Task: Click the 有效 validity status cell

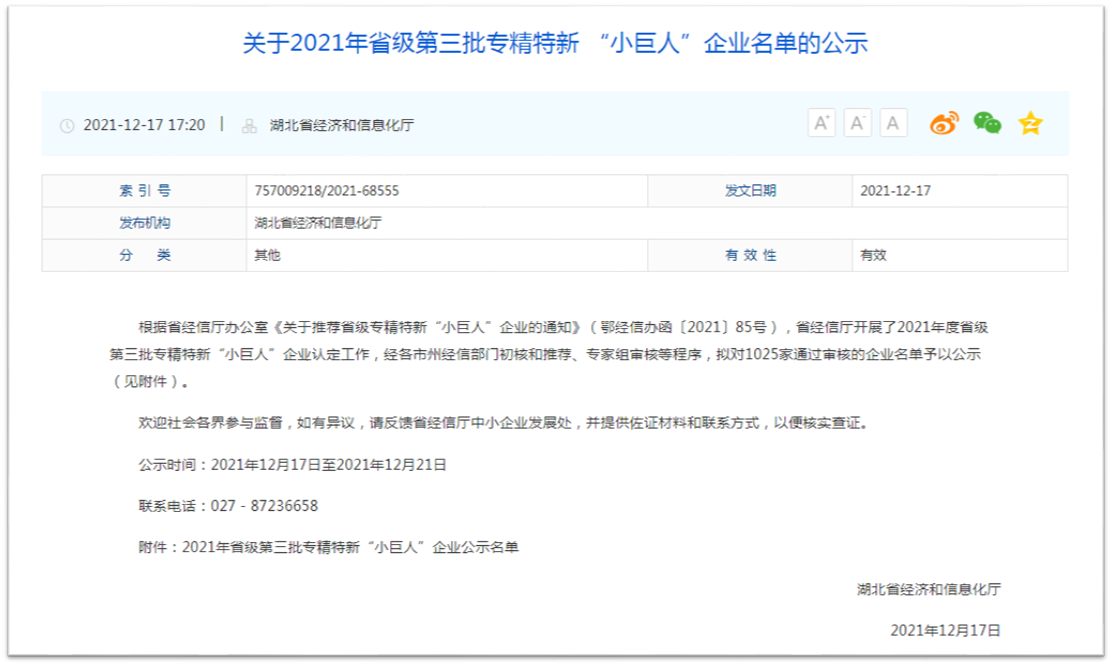Action: [873, 255]
